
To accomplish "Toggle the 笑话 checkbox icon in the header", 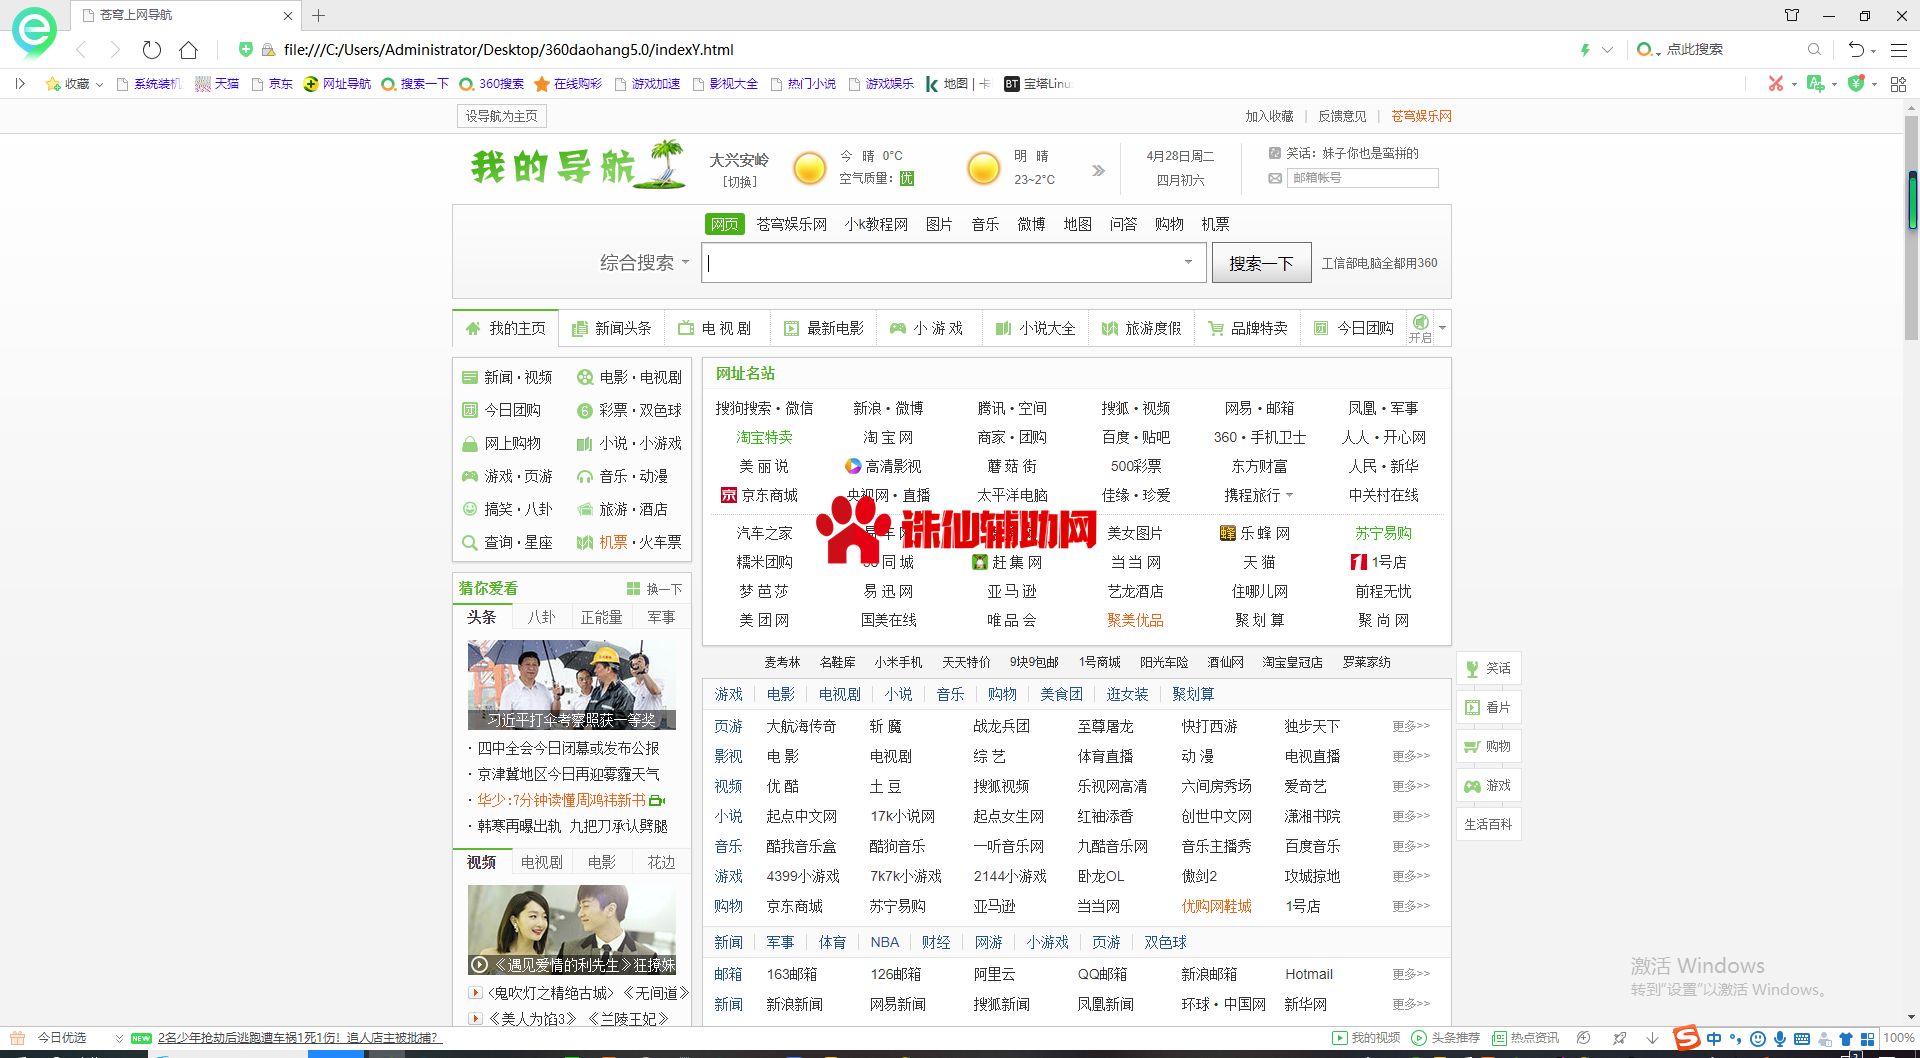I will pyautogui.click(x=1274, y=153).
